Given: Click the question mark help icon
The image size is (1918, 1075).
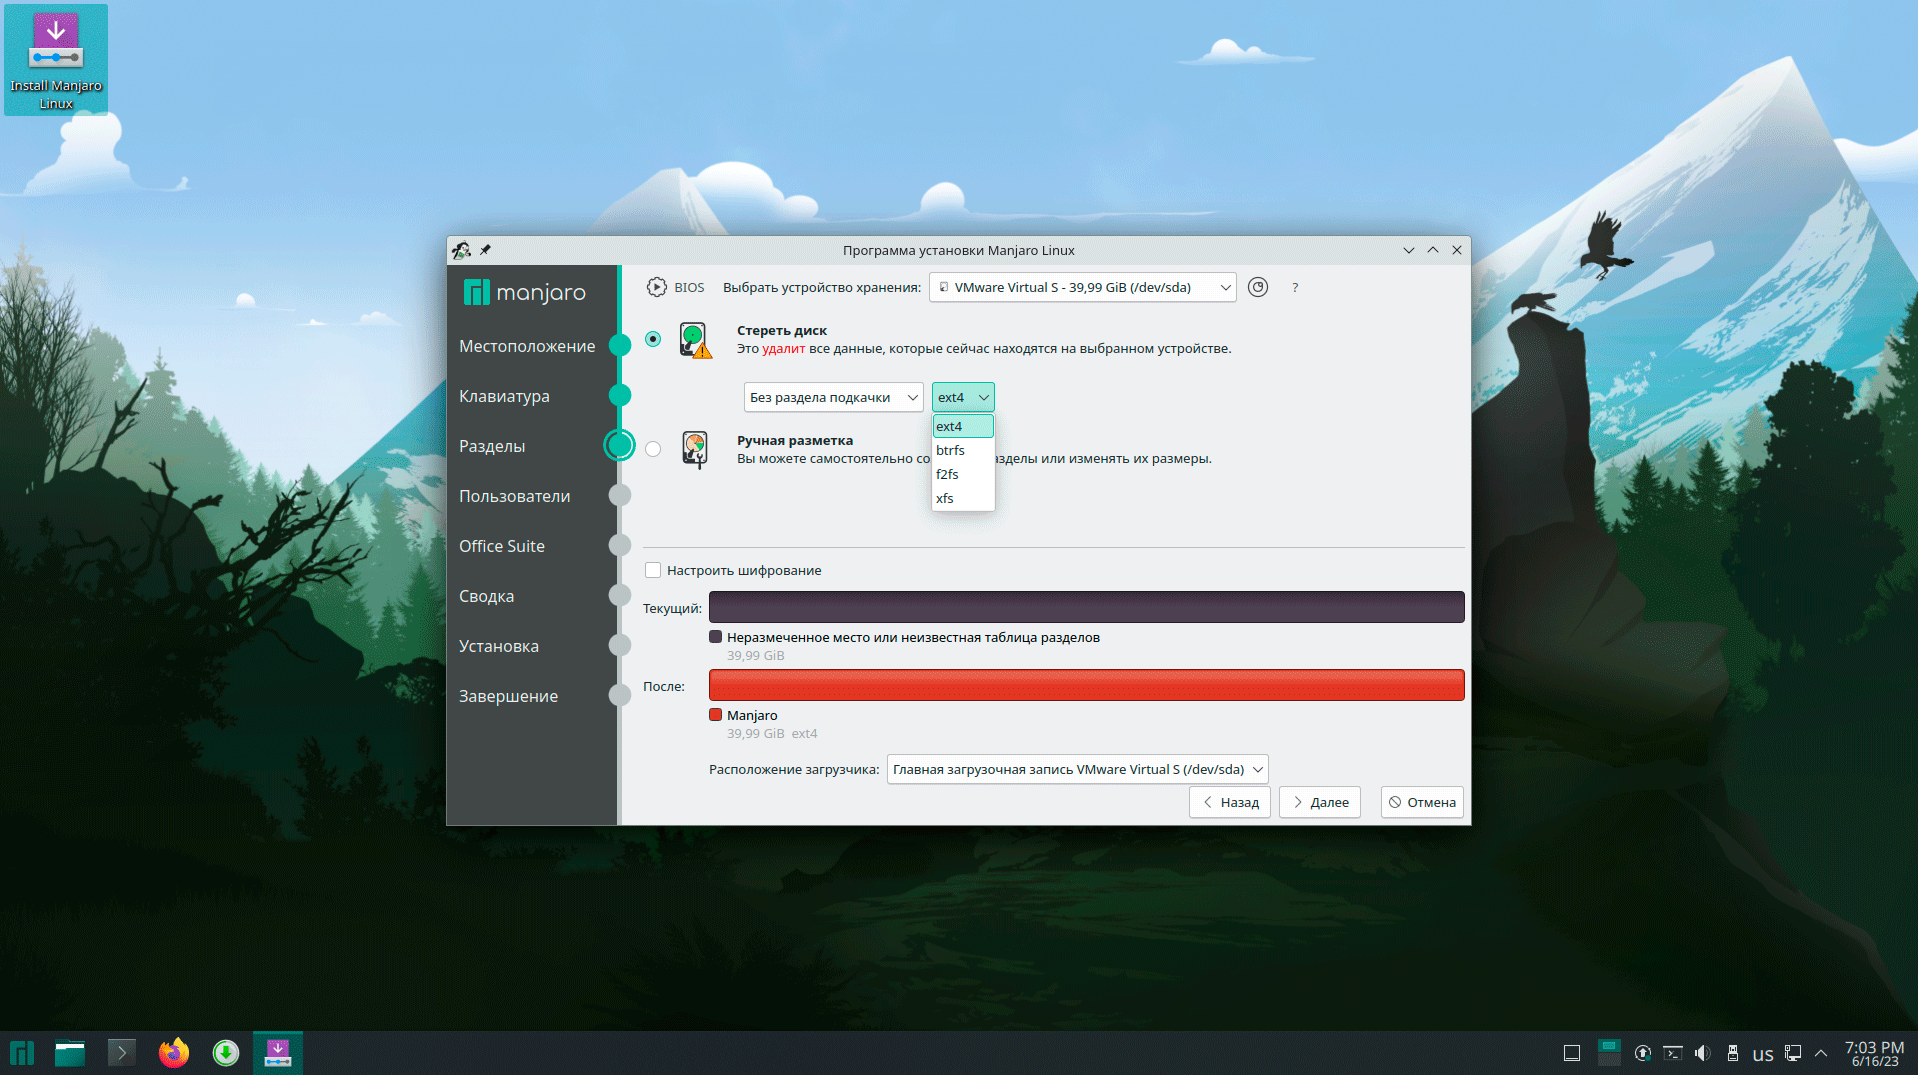Looking at the screenshot, I should (x=1295, y=288).
